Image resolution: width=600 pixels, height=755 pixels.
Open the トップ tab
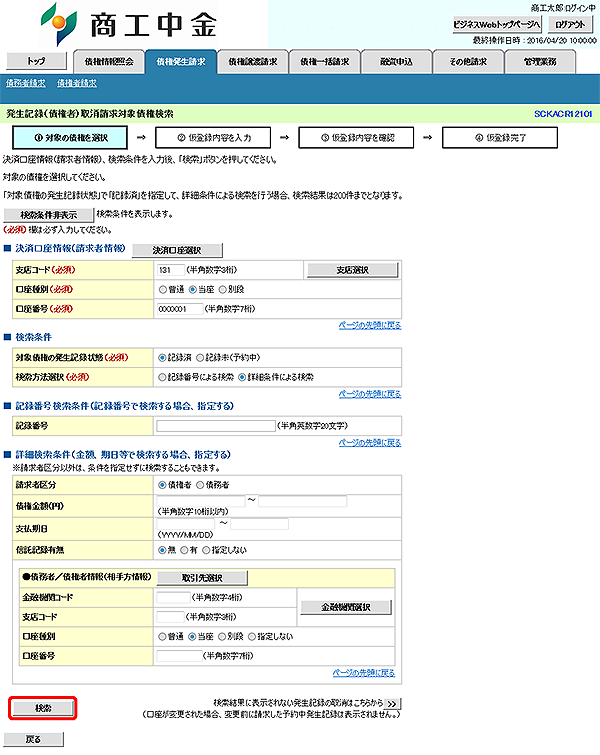coord(36,61)
